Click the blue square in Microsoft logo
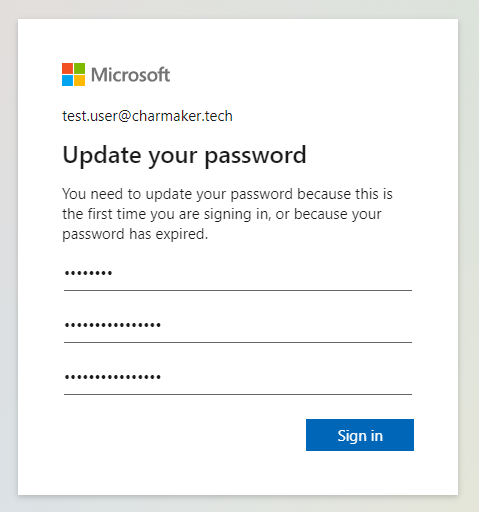The height and width of the screenshot is (512, 479). 67,80
